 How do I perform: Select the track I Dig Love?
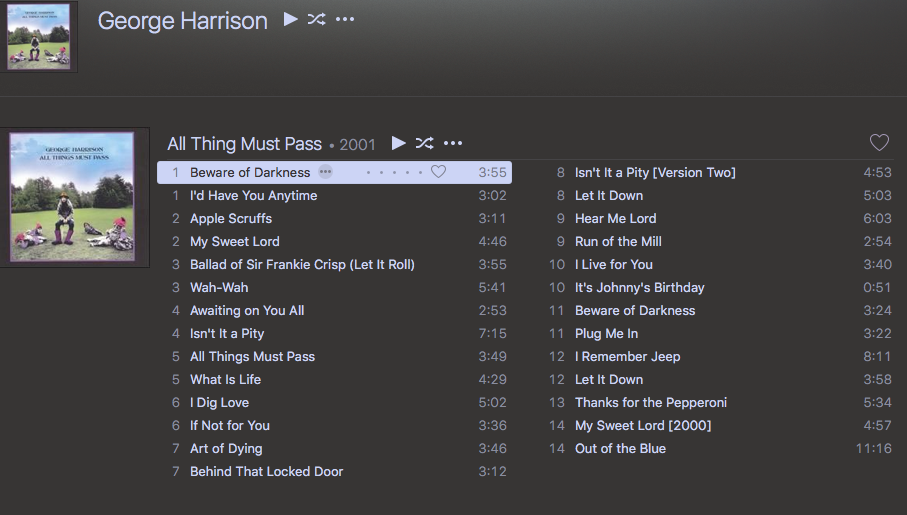(334, 403)
